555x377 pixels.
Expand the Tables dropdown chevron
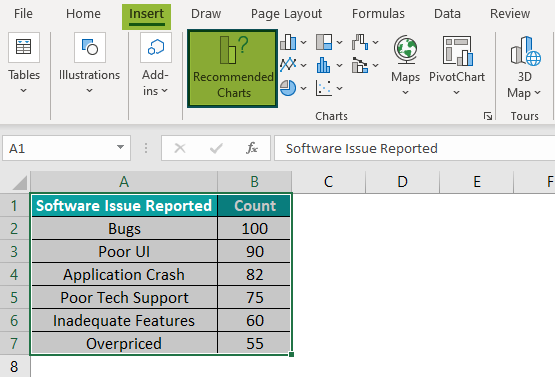(x=23, y=91)
